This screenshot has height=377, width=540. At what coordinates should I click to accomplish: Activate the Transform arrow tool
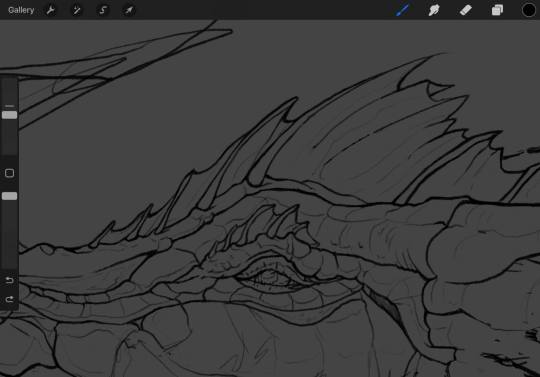pos(129,10)
